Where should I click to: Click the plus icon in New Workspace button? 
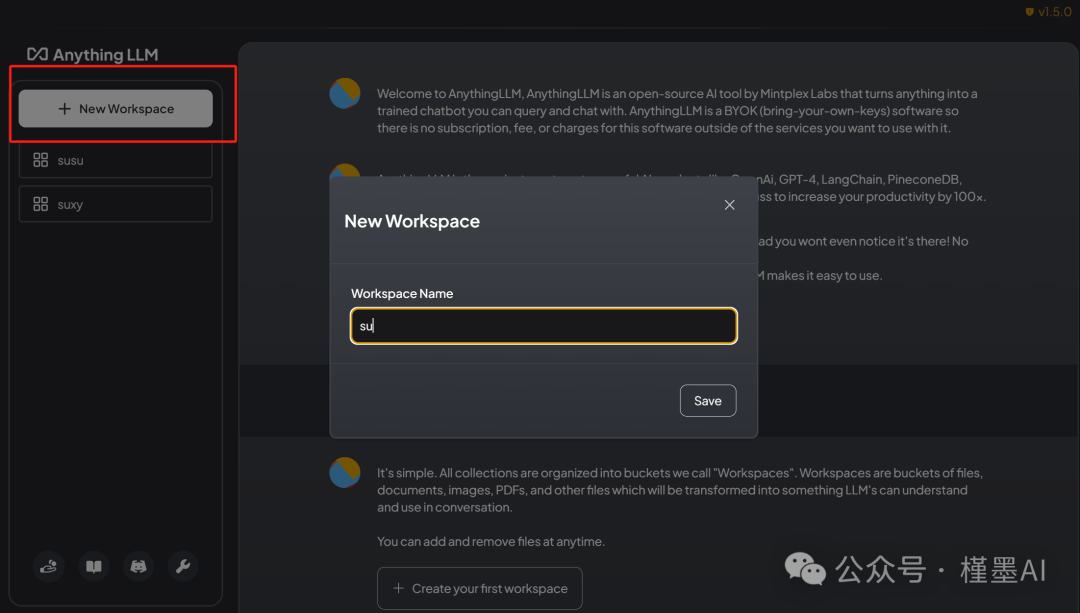click(65, 109)
